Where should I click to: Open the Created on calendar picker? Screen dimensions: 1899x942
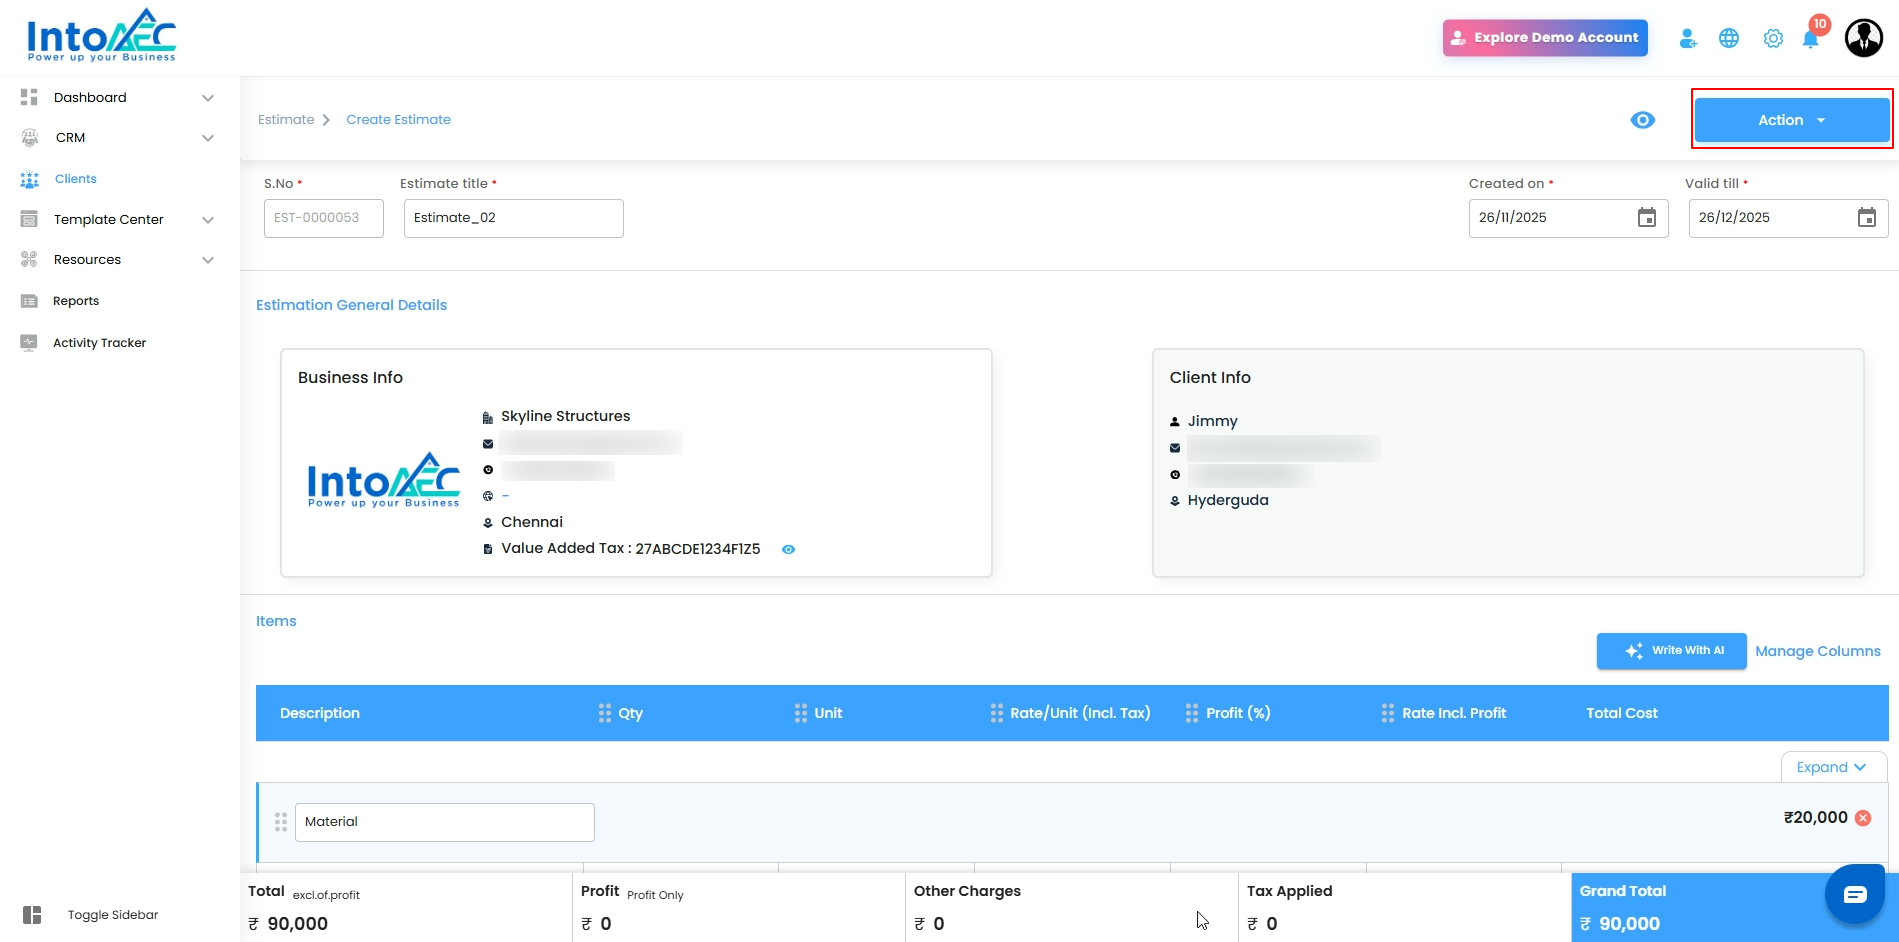[x=1647, y=218]
